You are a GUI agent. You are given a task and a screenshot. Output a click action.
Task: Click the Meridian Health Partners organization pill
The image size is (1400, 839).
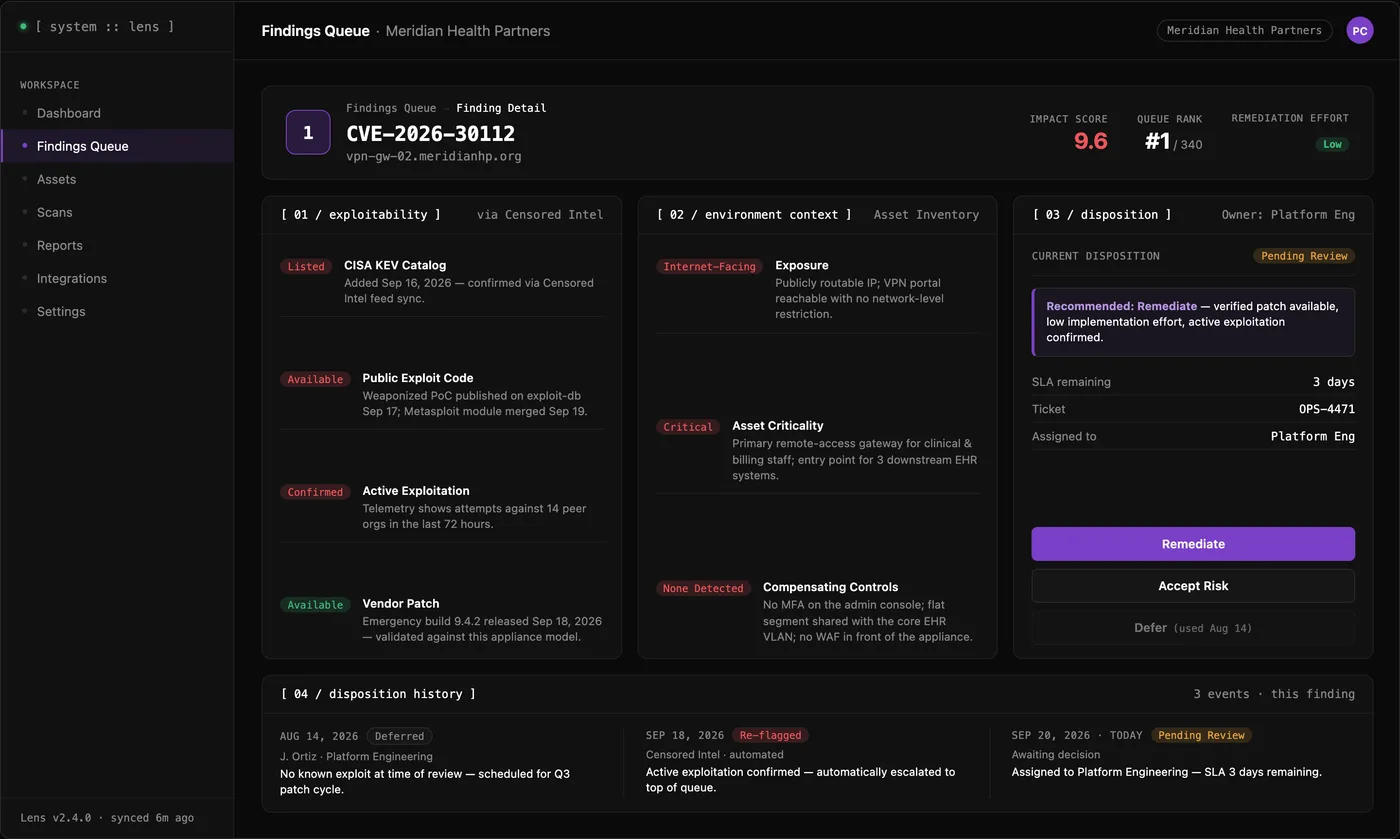pos(1244,30)
